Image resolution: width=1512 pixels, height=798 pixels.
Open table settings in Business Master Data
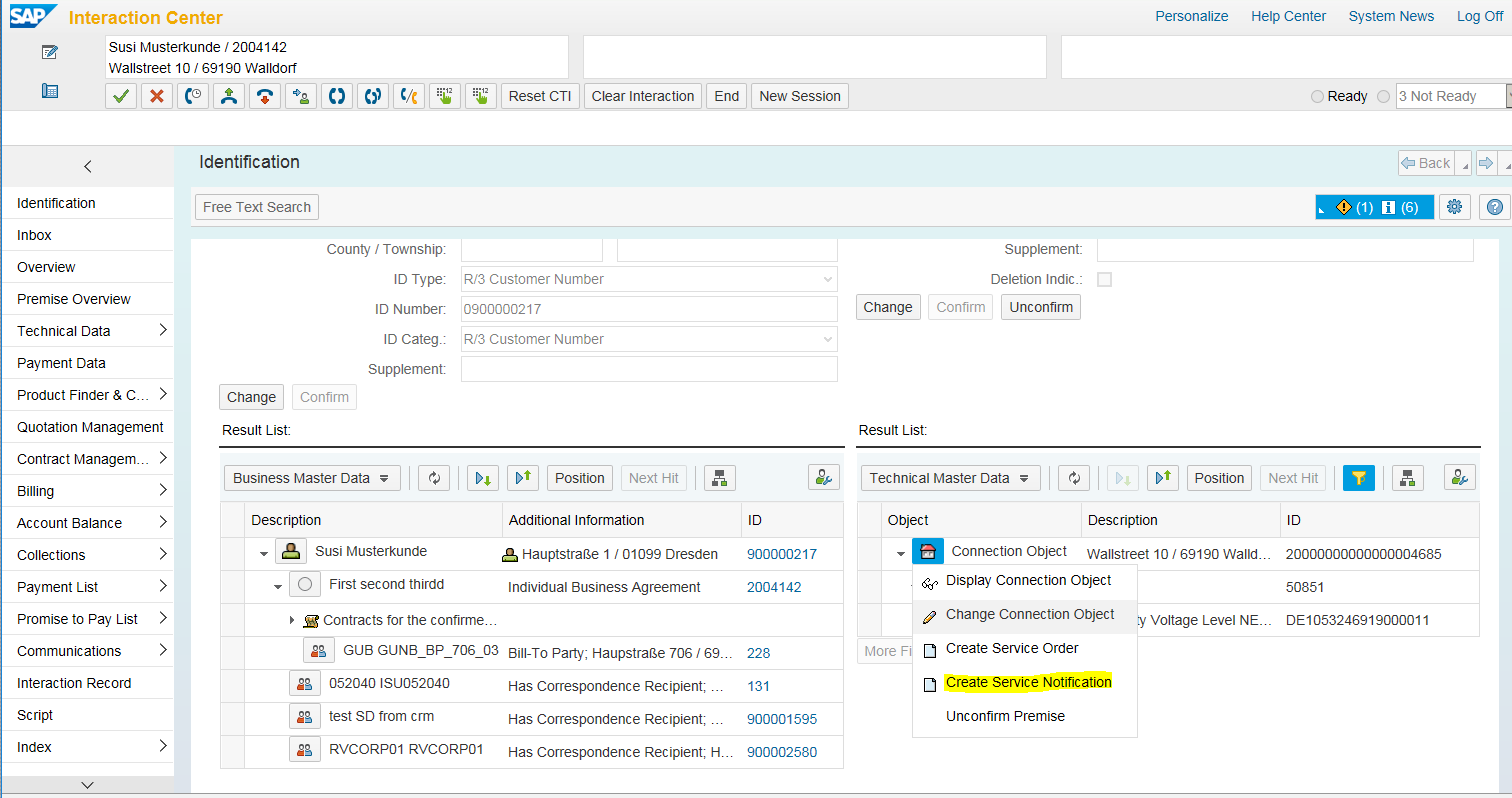[824, 478]
